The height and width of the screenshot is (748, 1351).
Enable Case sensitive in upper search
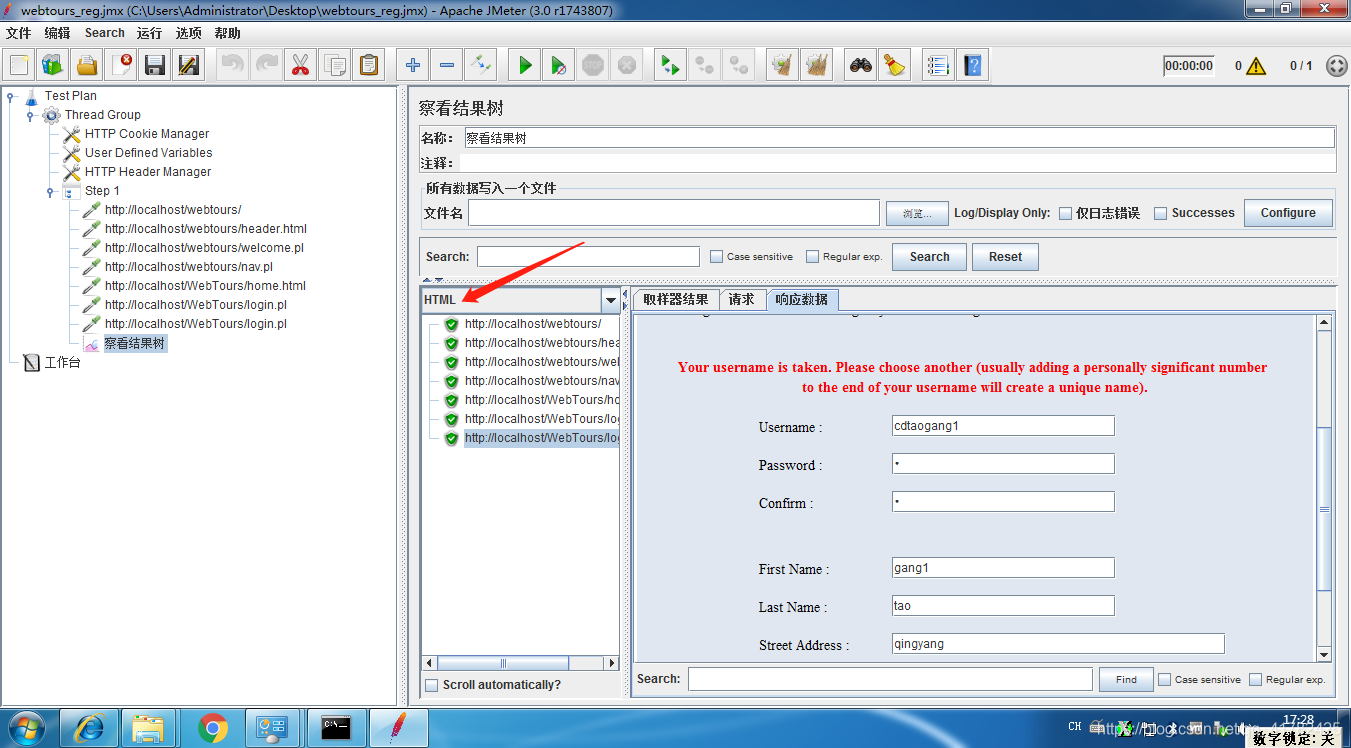pos(716,257)
